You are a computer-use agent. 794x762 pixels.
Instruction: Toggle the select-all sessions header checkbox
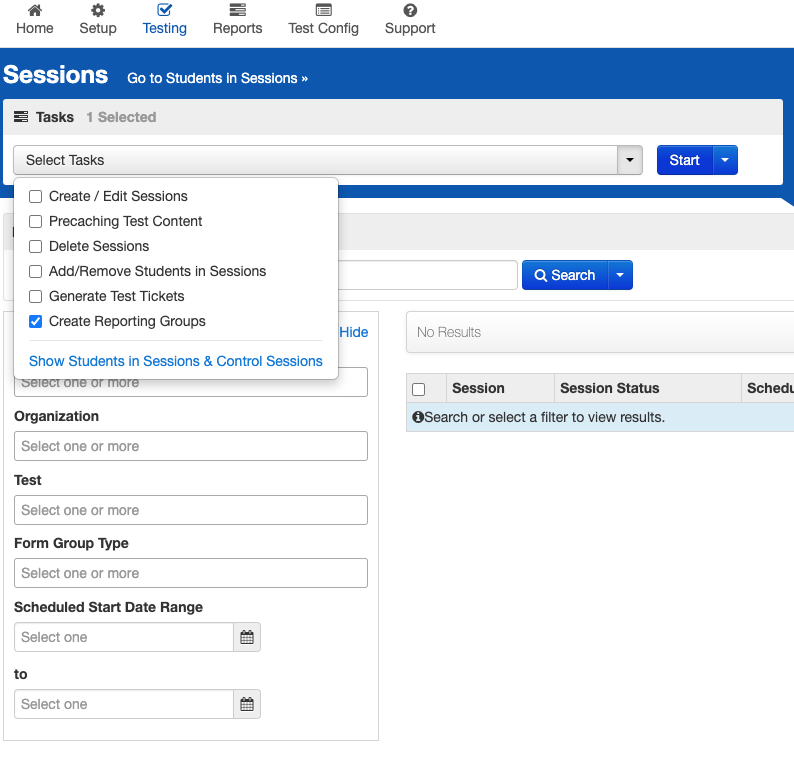pyautogui.click(x=419, y=389)
